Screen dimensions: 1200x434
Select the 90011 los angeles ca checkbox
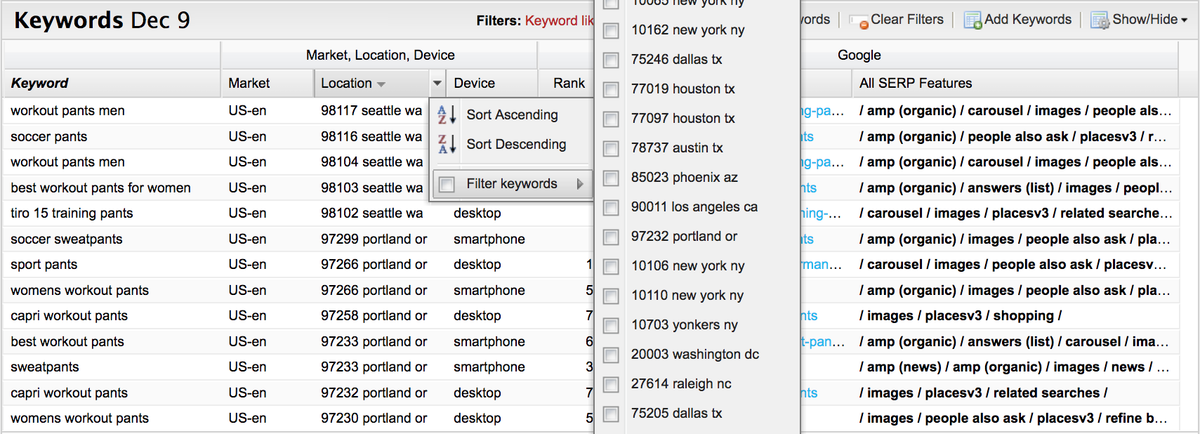611,207
